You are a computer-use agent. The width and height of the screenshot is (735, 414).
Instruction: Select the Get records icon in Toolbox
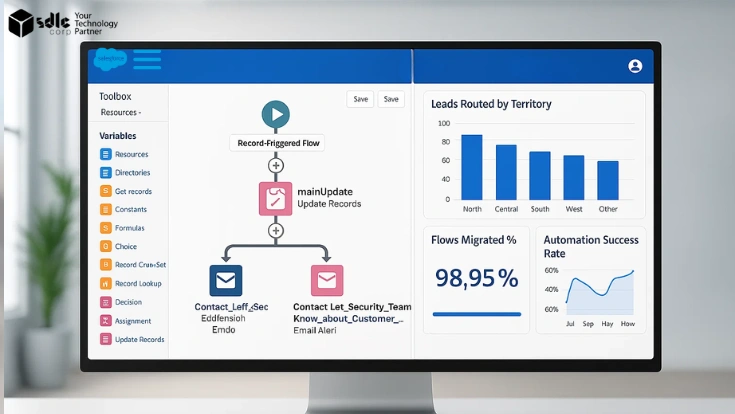[105, 191]
